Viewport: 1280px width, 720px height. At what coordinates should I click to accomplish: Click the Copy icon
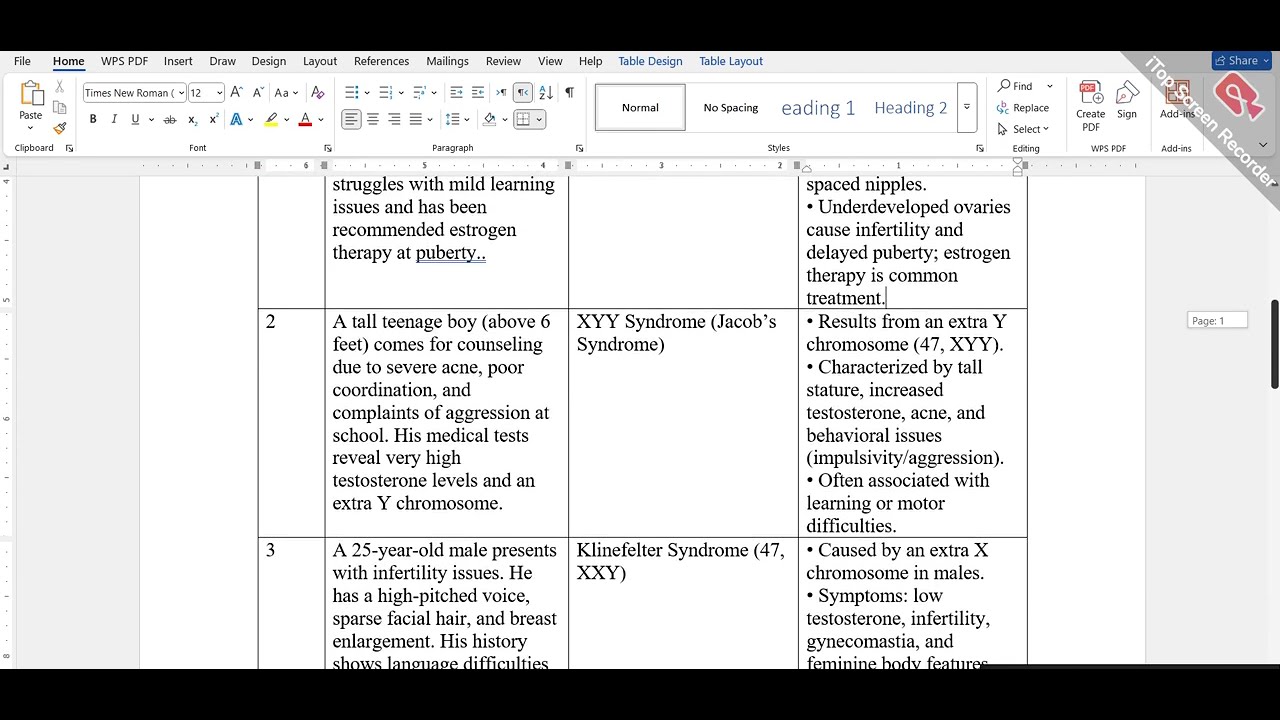coord(60,108)
